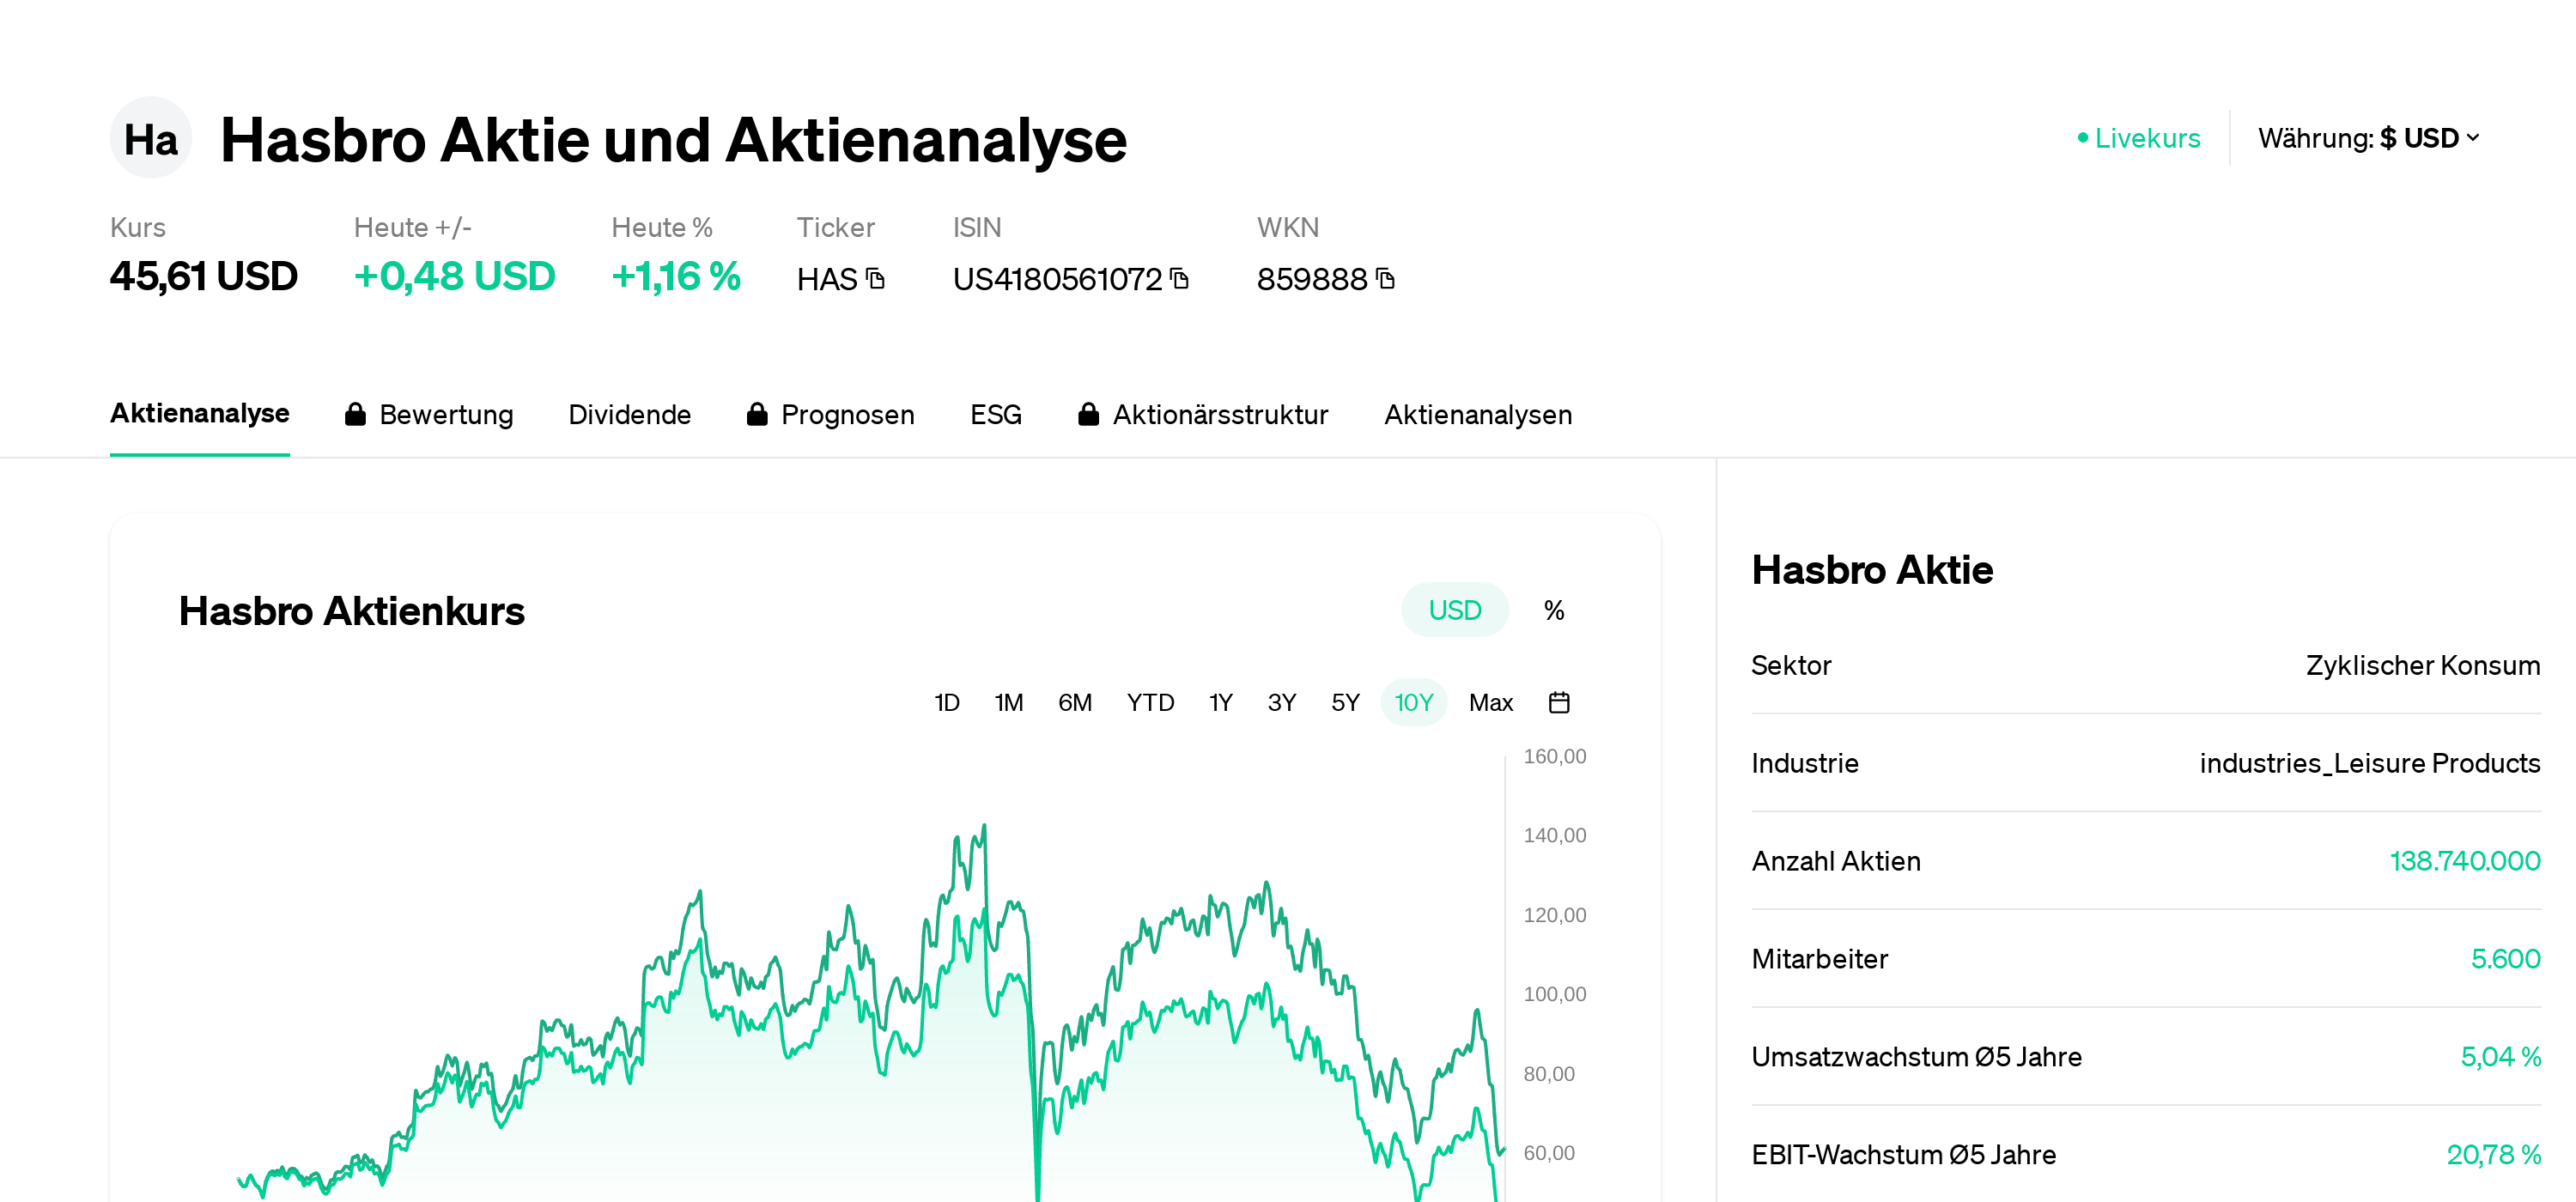Select the 1D chart time range
This screenshot has width=2576, height=1202.
click(x=946, y=702)
